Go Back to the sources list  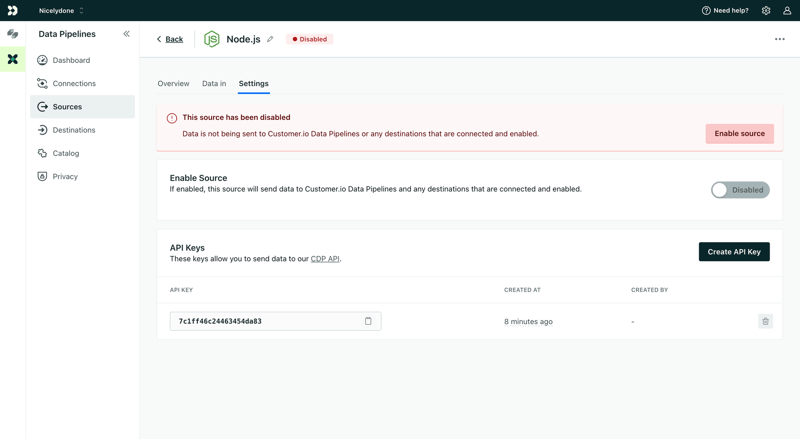tap(170, 39)
